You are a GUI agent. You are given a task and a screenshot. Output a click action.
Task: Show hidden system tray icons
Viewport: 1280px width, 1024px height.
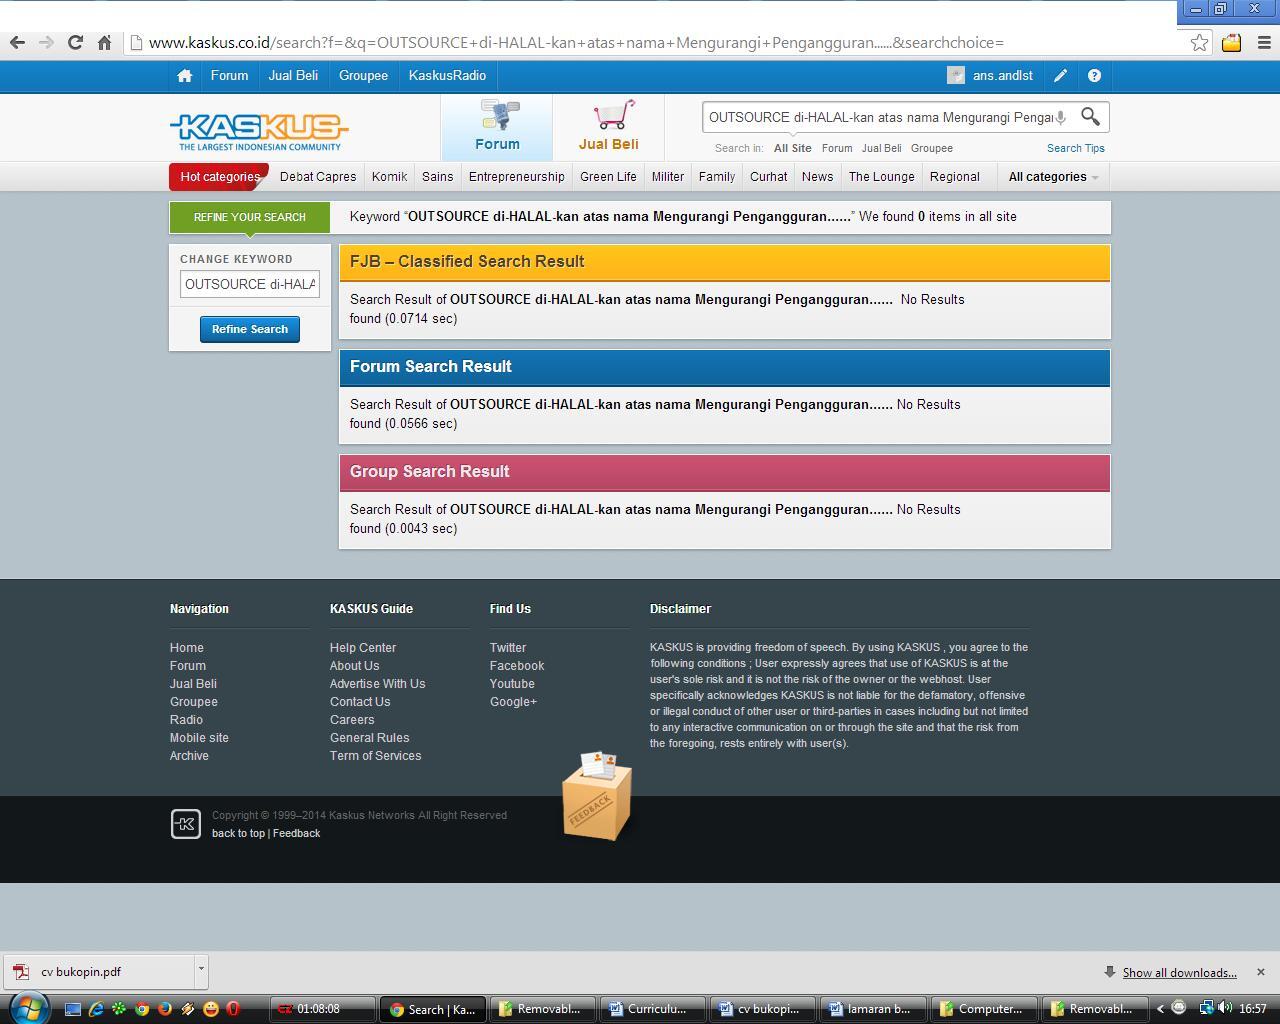tap(1161, 1009)
